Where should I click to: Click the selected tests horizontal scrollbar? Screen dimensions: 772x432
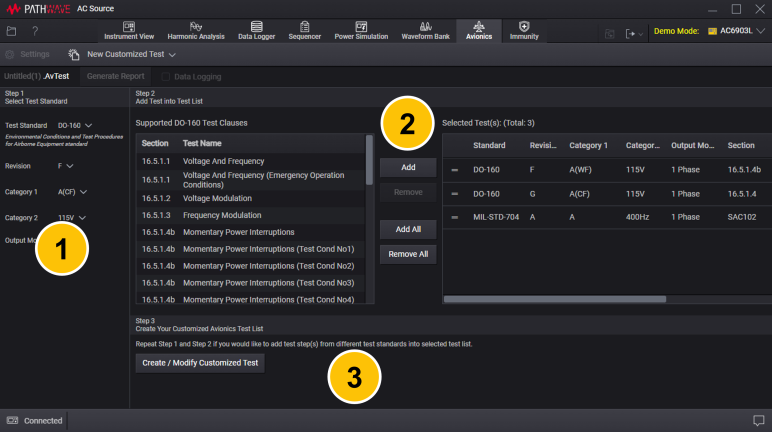coord(555,299)
